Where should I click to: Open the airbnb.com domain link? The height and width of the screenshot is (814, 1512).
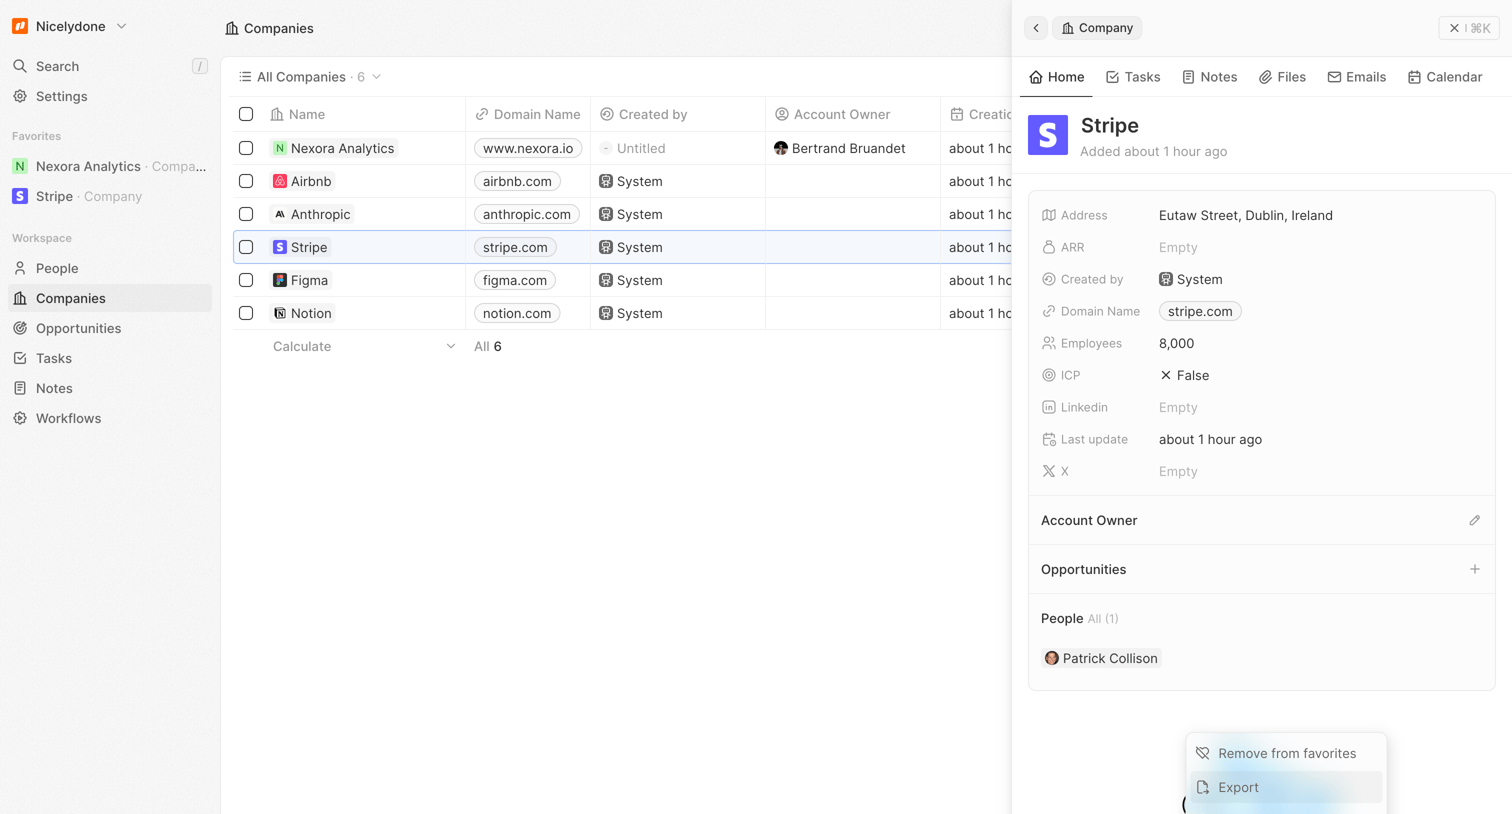517,181
